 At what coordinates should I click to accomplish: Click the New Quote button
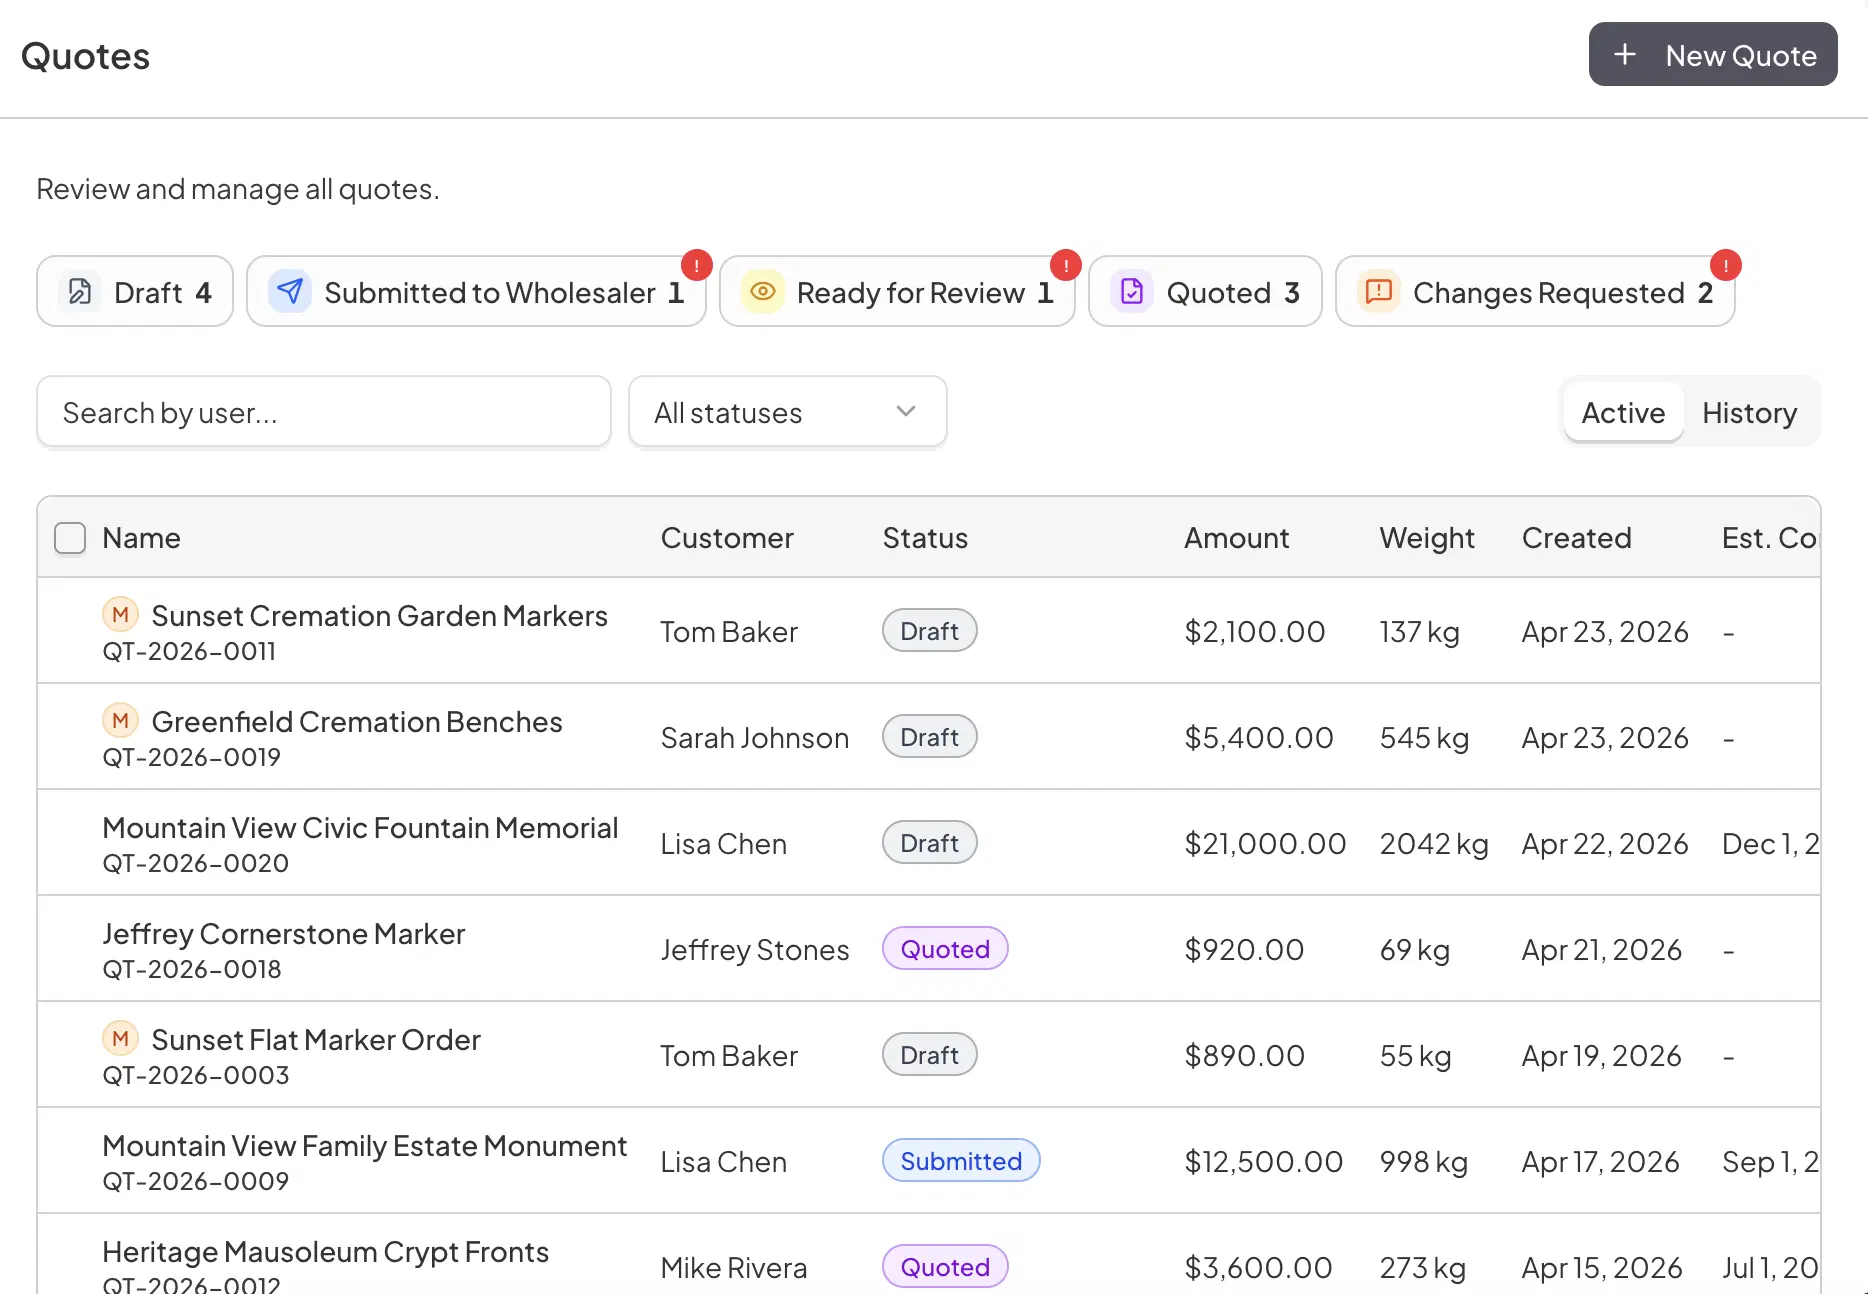coord(1713,54)
